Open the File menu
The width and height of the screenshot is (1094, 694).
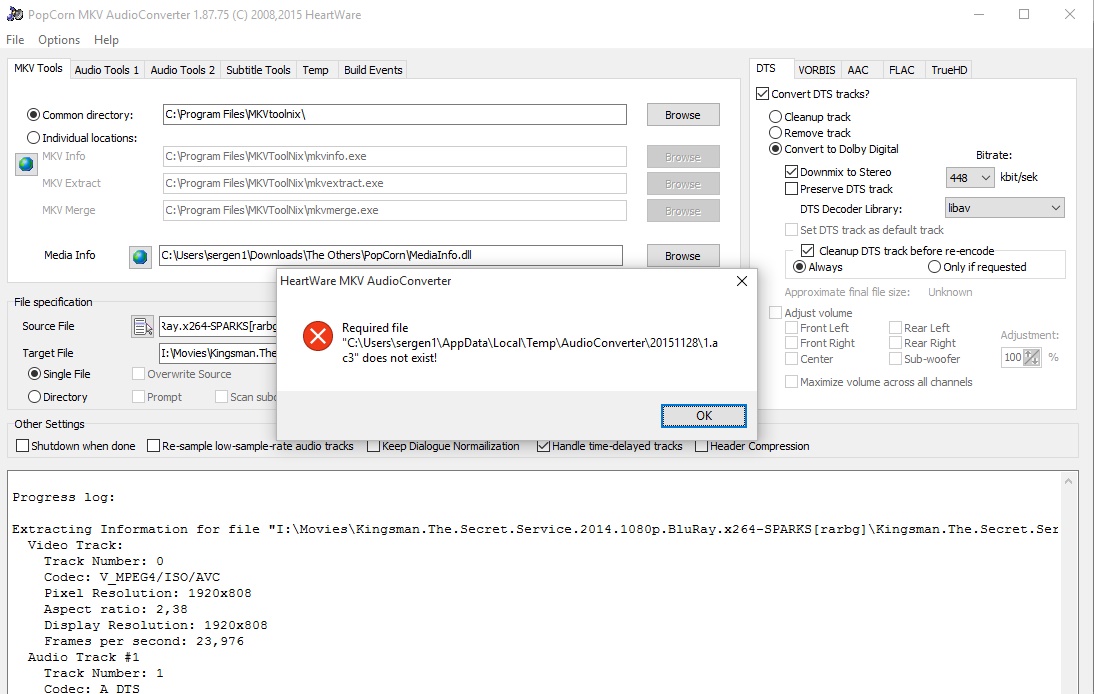(15, 40)
